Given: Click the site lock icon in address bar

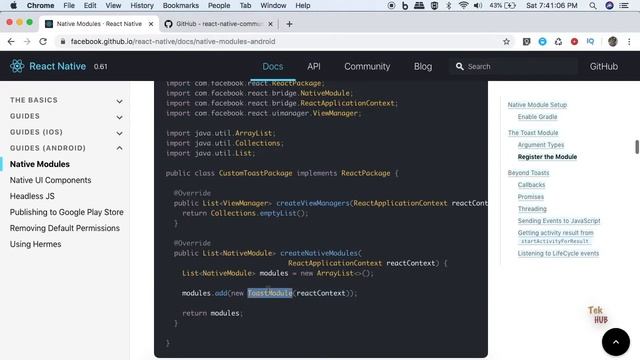Looking at the screenshot, I should (x=62, y=42).
